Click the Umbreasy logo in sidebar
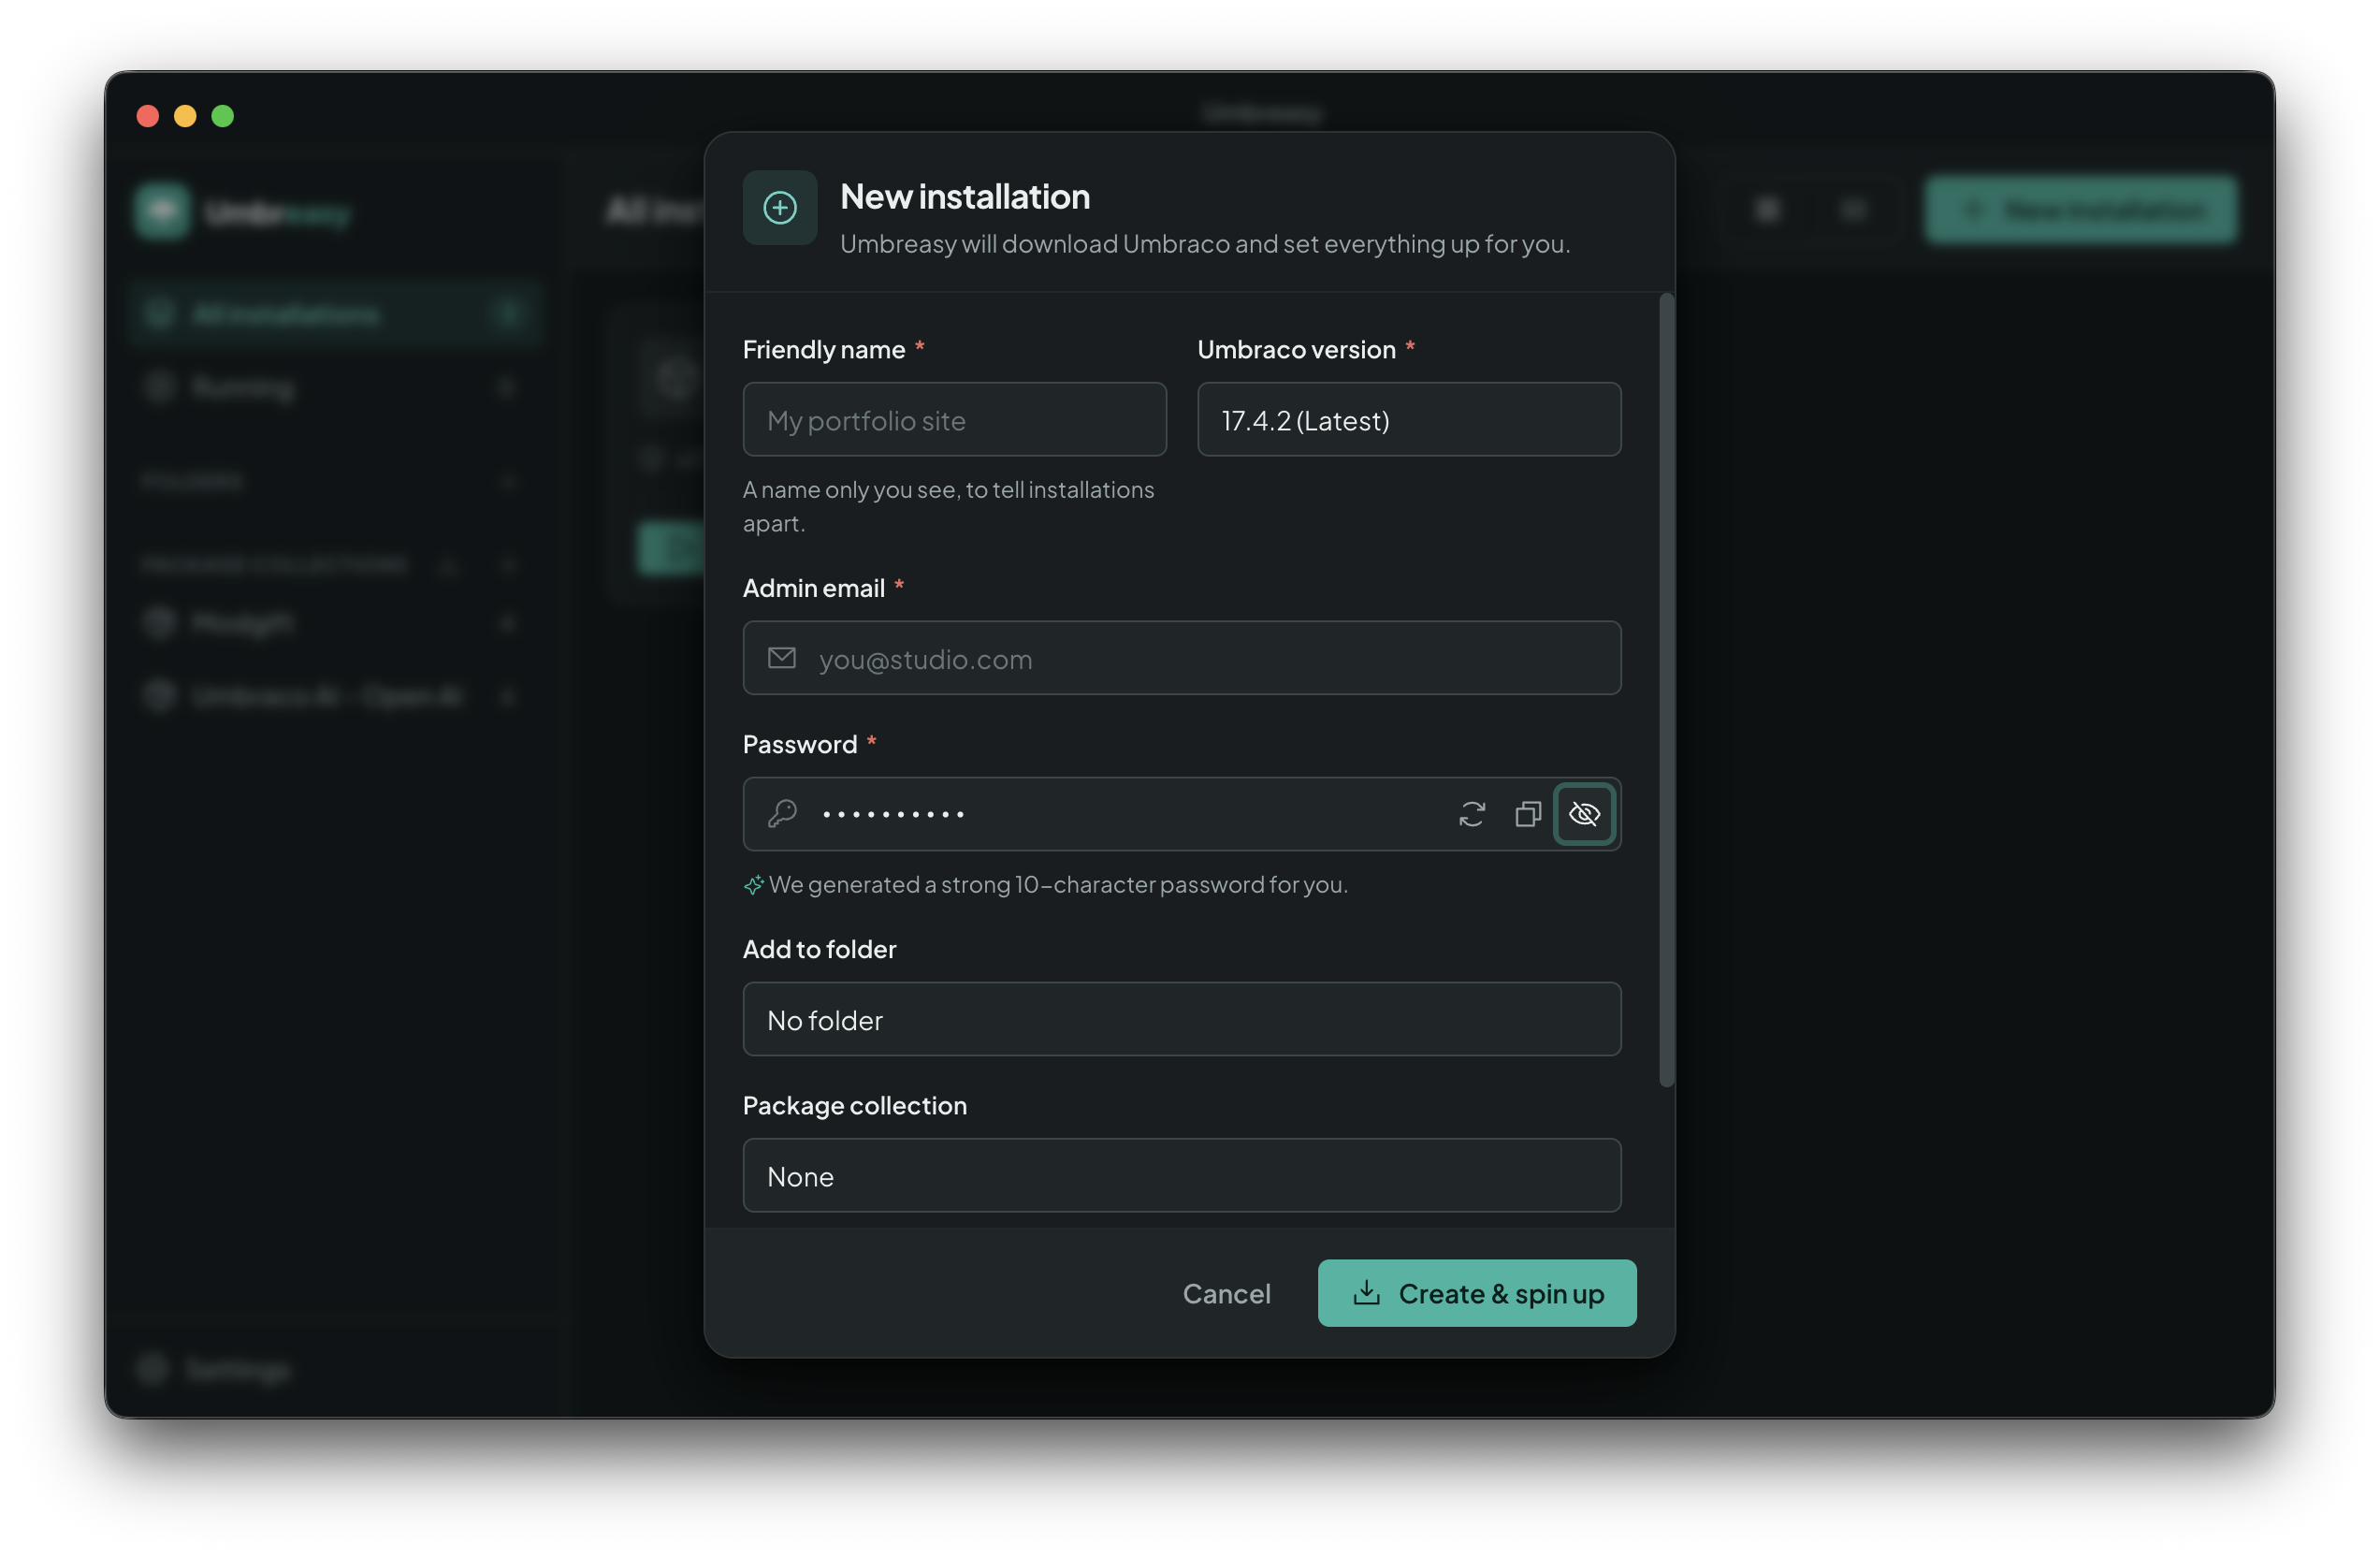The width and height of the screenshot is (2380, 1557). click(162, 211)
